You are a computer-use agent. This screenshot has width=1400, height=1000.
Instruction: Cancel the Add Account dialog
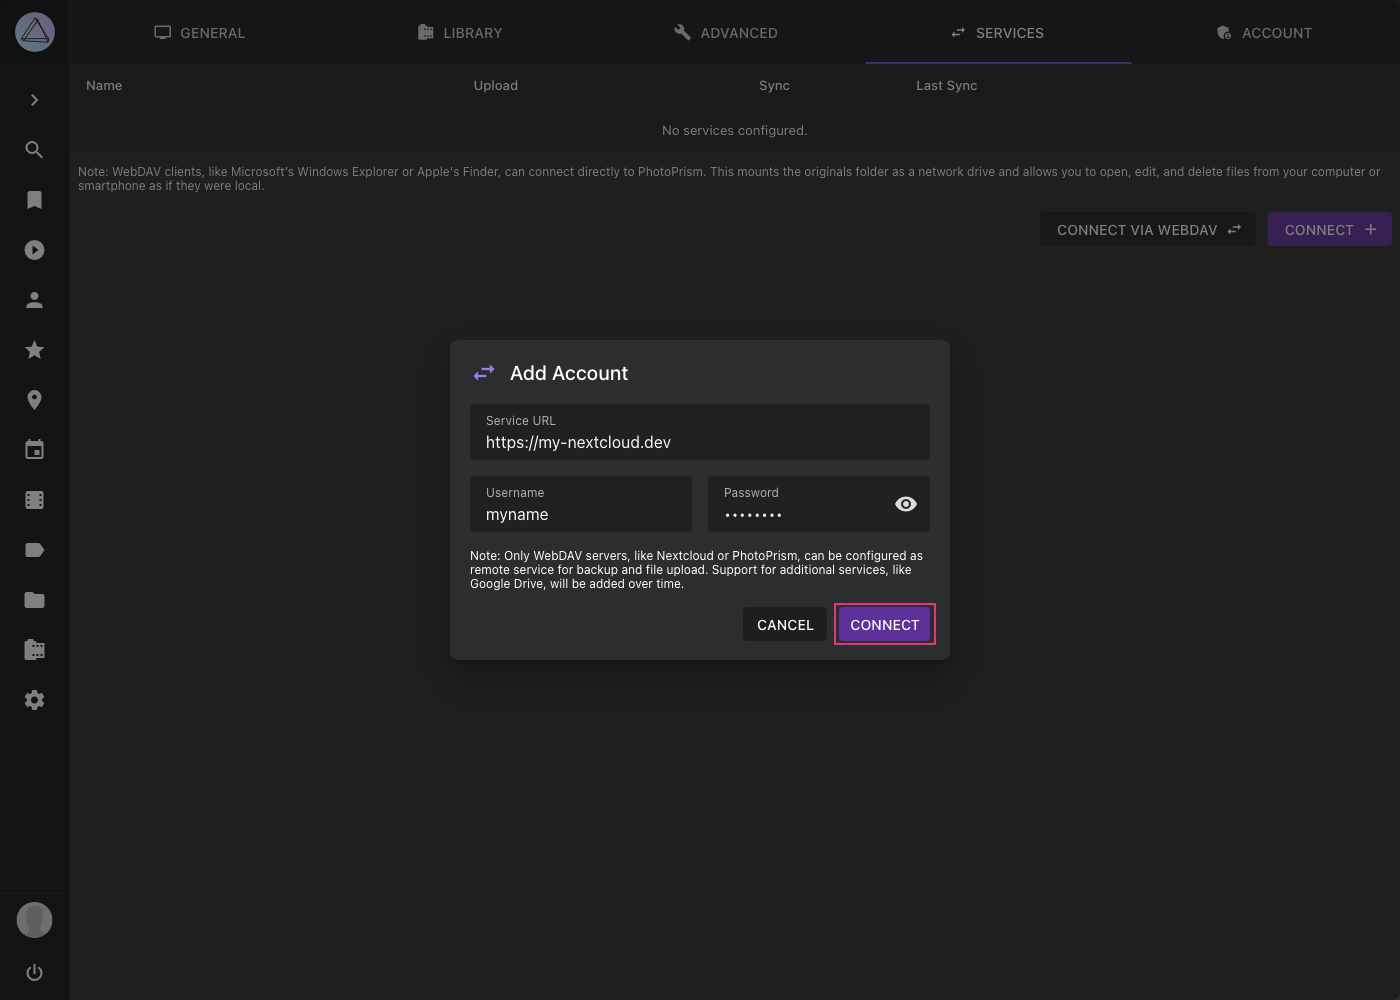[785, 624]
